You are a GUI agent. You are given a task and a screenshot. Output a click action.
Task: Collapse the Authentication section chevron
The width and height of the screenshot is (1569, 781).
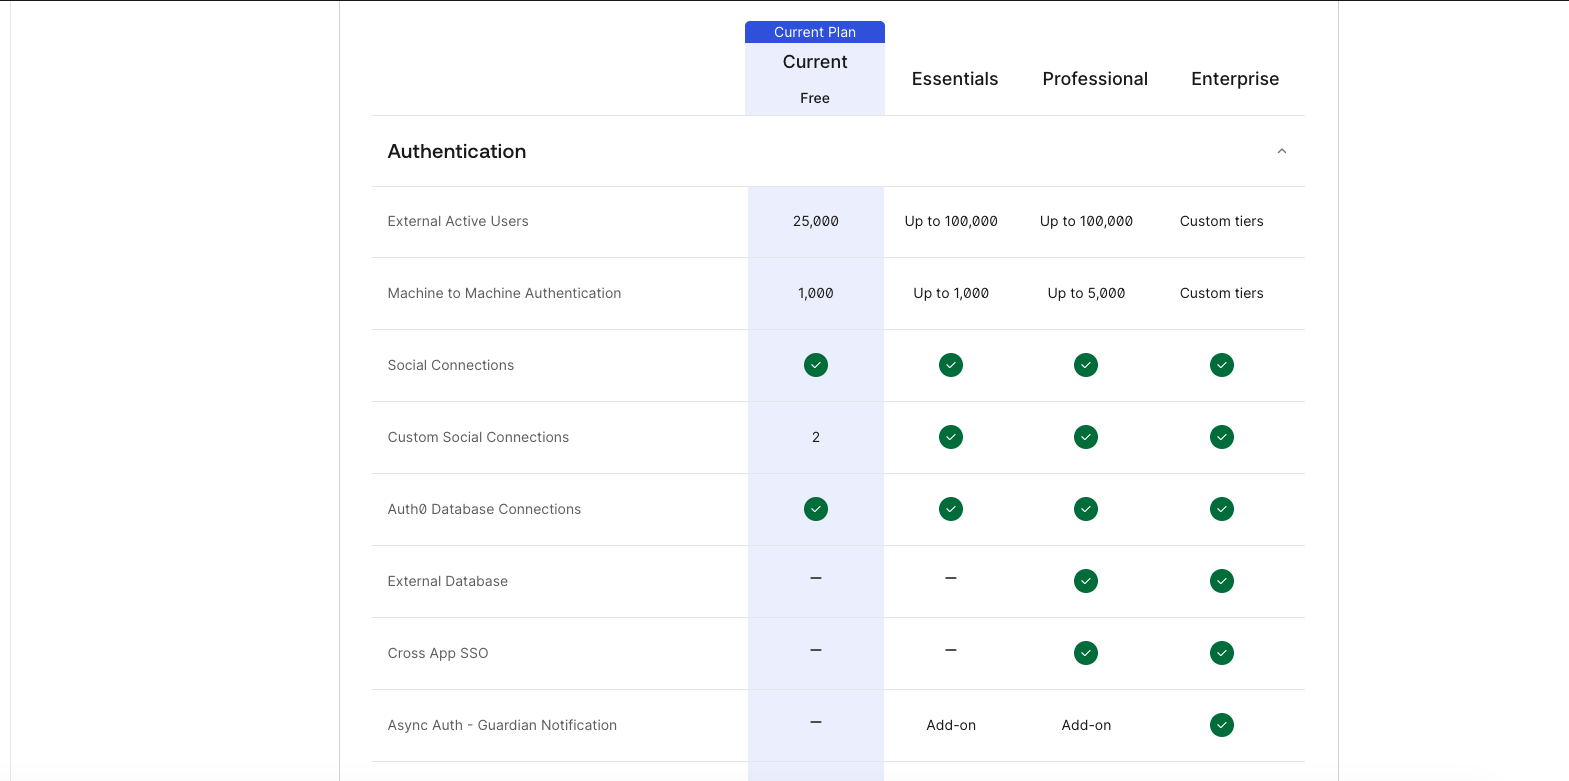pos(1281,151)
